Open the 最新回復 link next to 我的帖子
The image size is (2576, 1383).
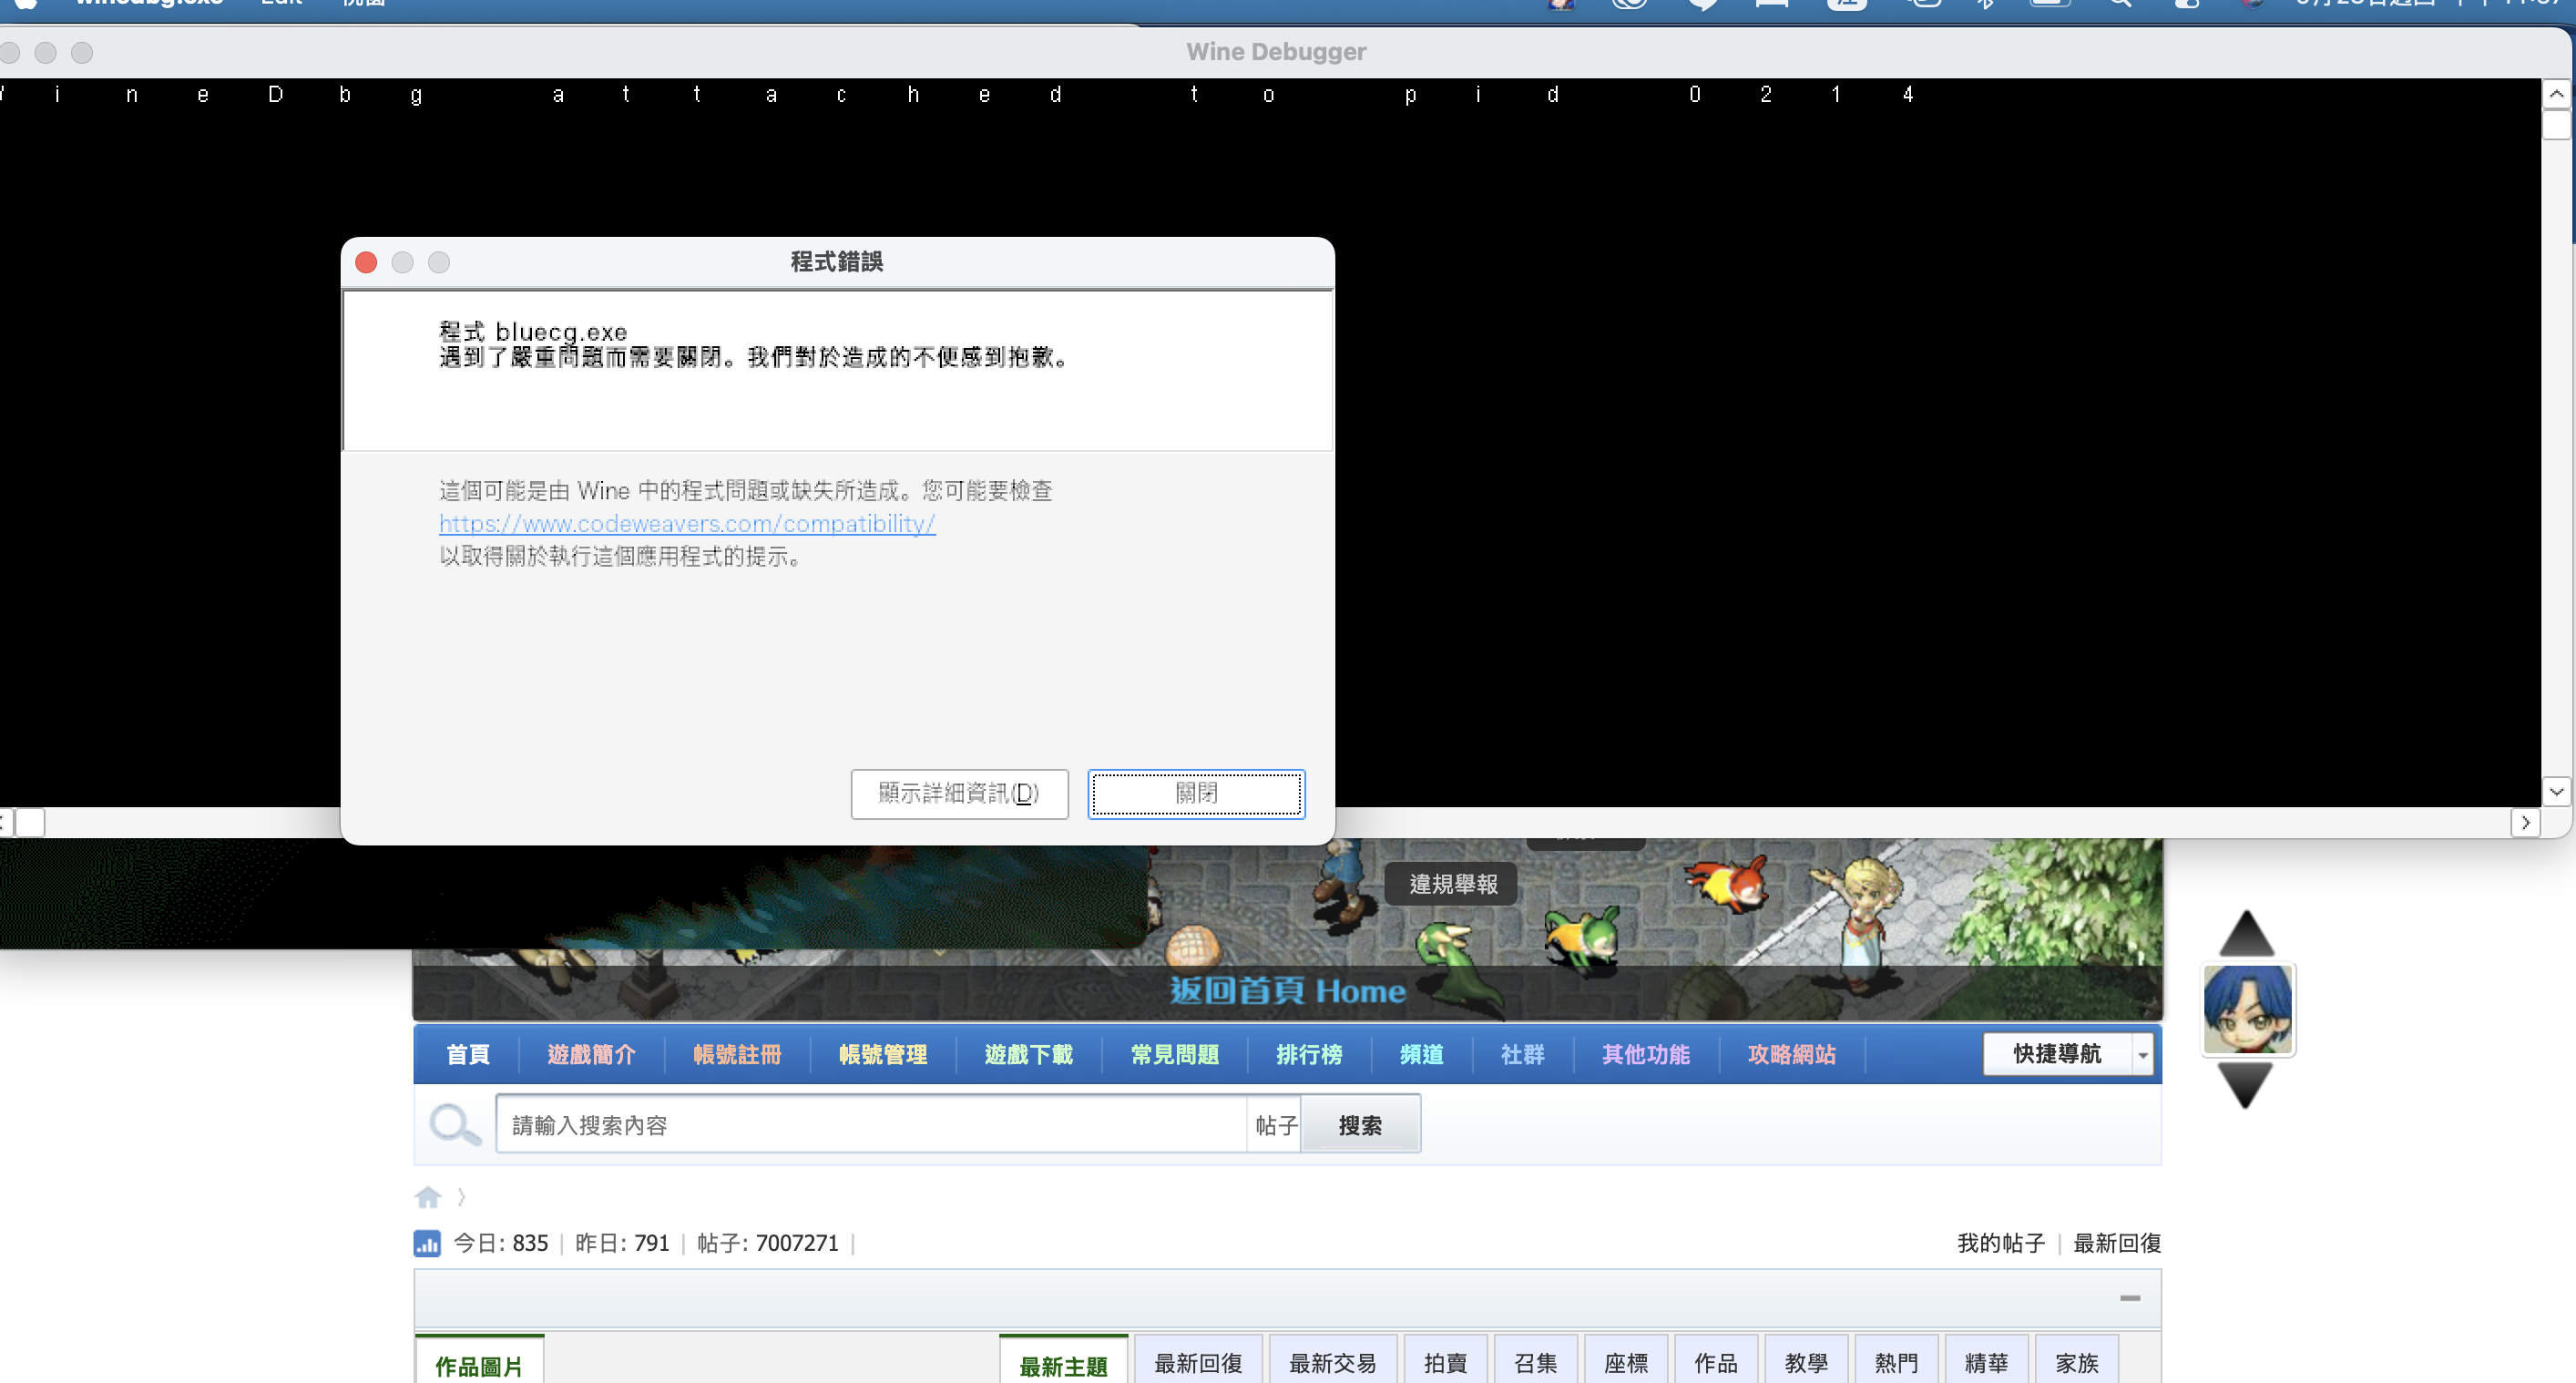[x=2117, y=1243]
